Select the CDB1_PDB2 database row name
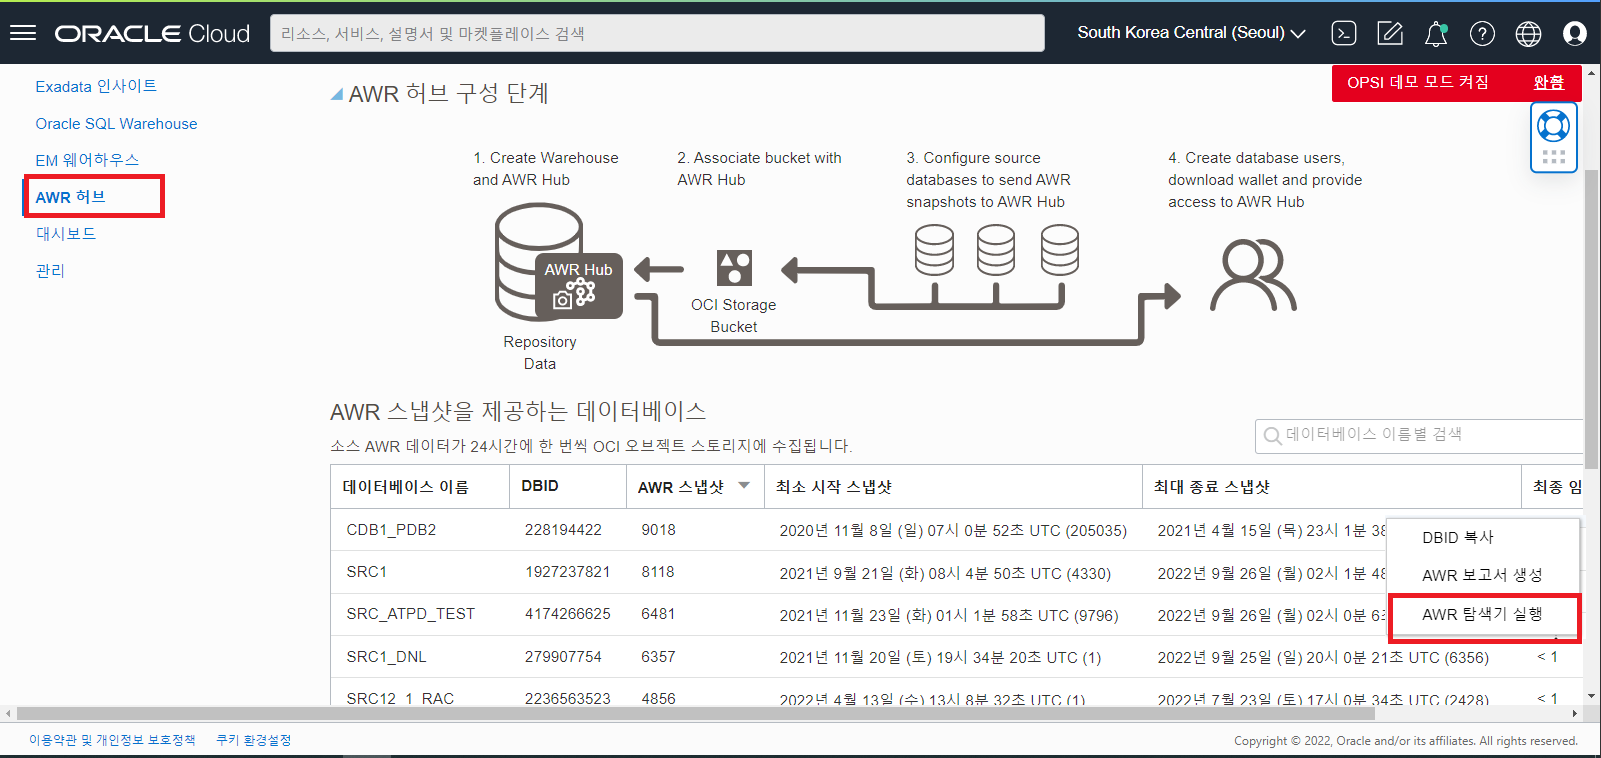1601x758 pixels. [x=391, y=530]
